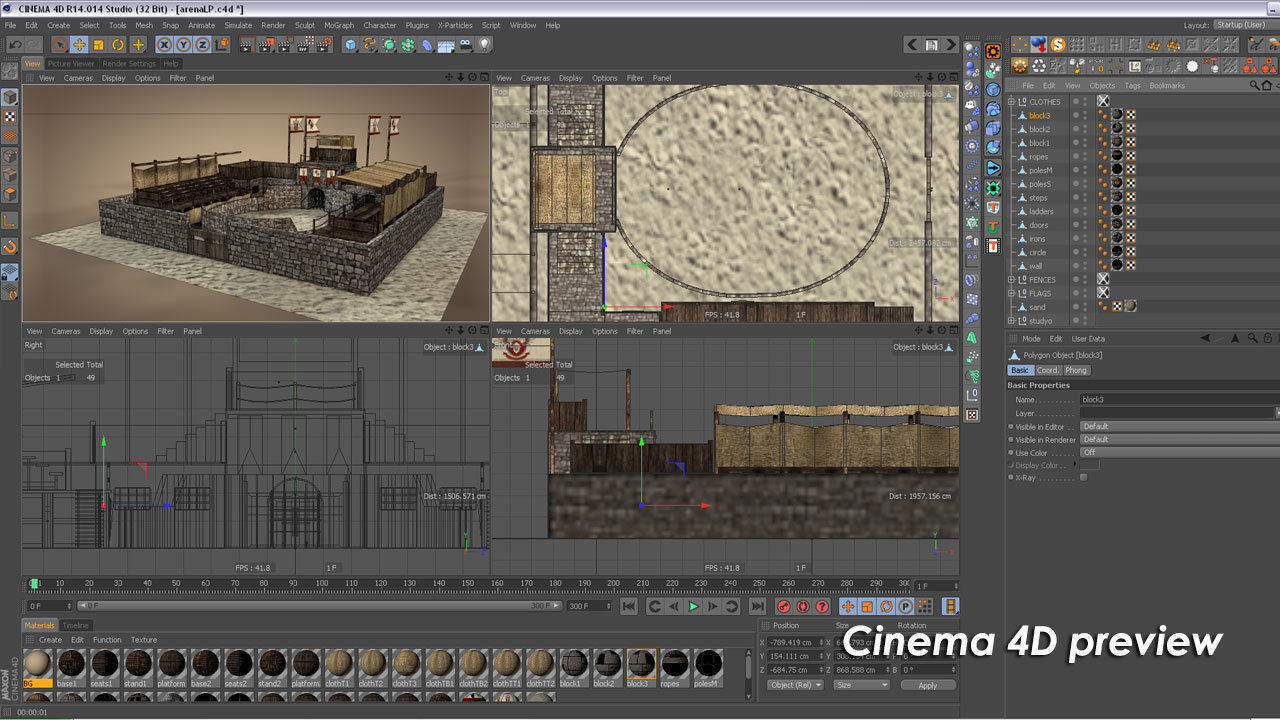Open the File menu
Image resolution: width=1280 pixels, height=720 pixels.
(x=11, y=25)
